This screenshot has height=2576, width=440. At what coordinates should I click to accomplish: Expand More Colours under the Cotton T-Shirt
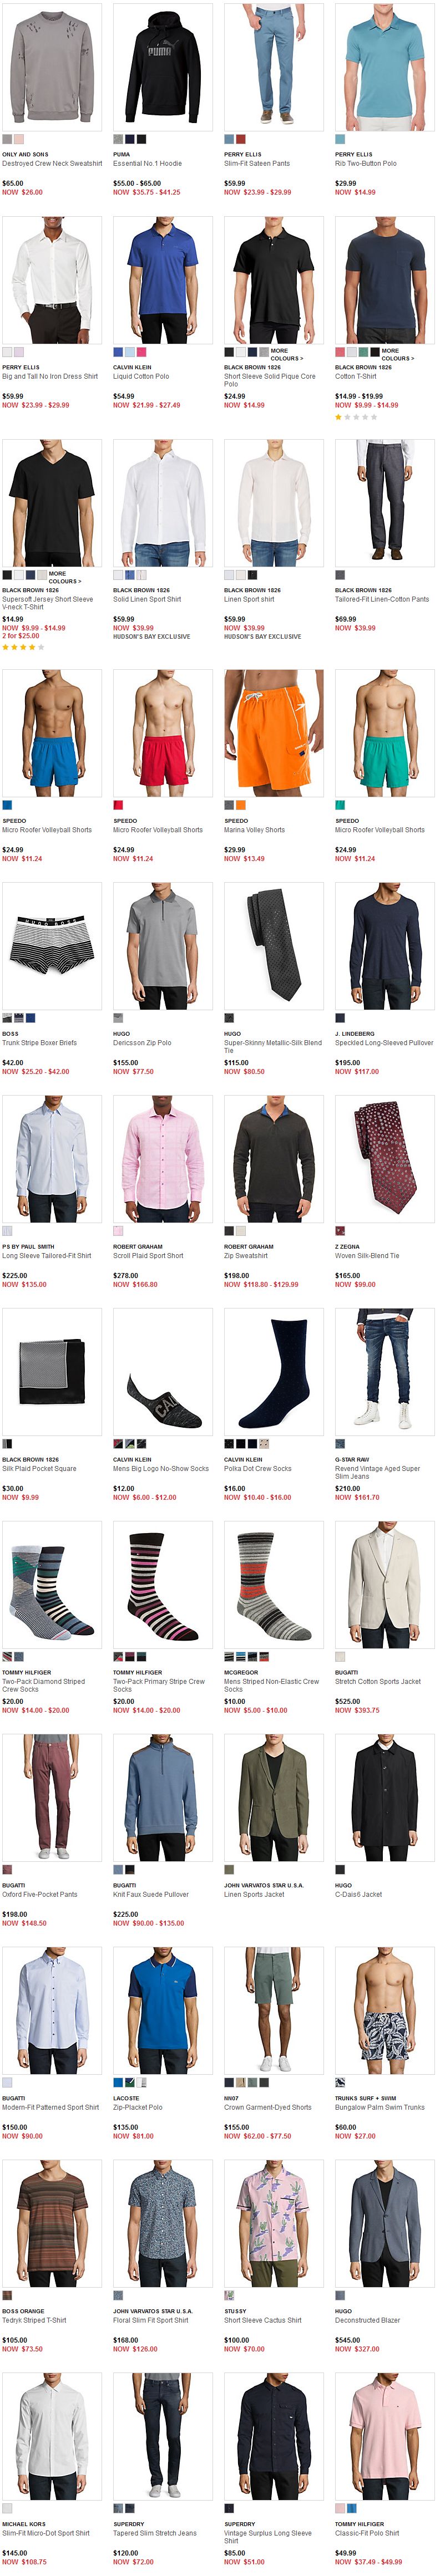coord(398,354)
